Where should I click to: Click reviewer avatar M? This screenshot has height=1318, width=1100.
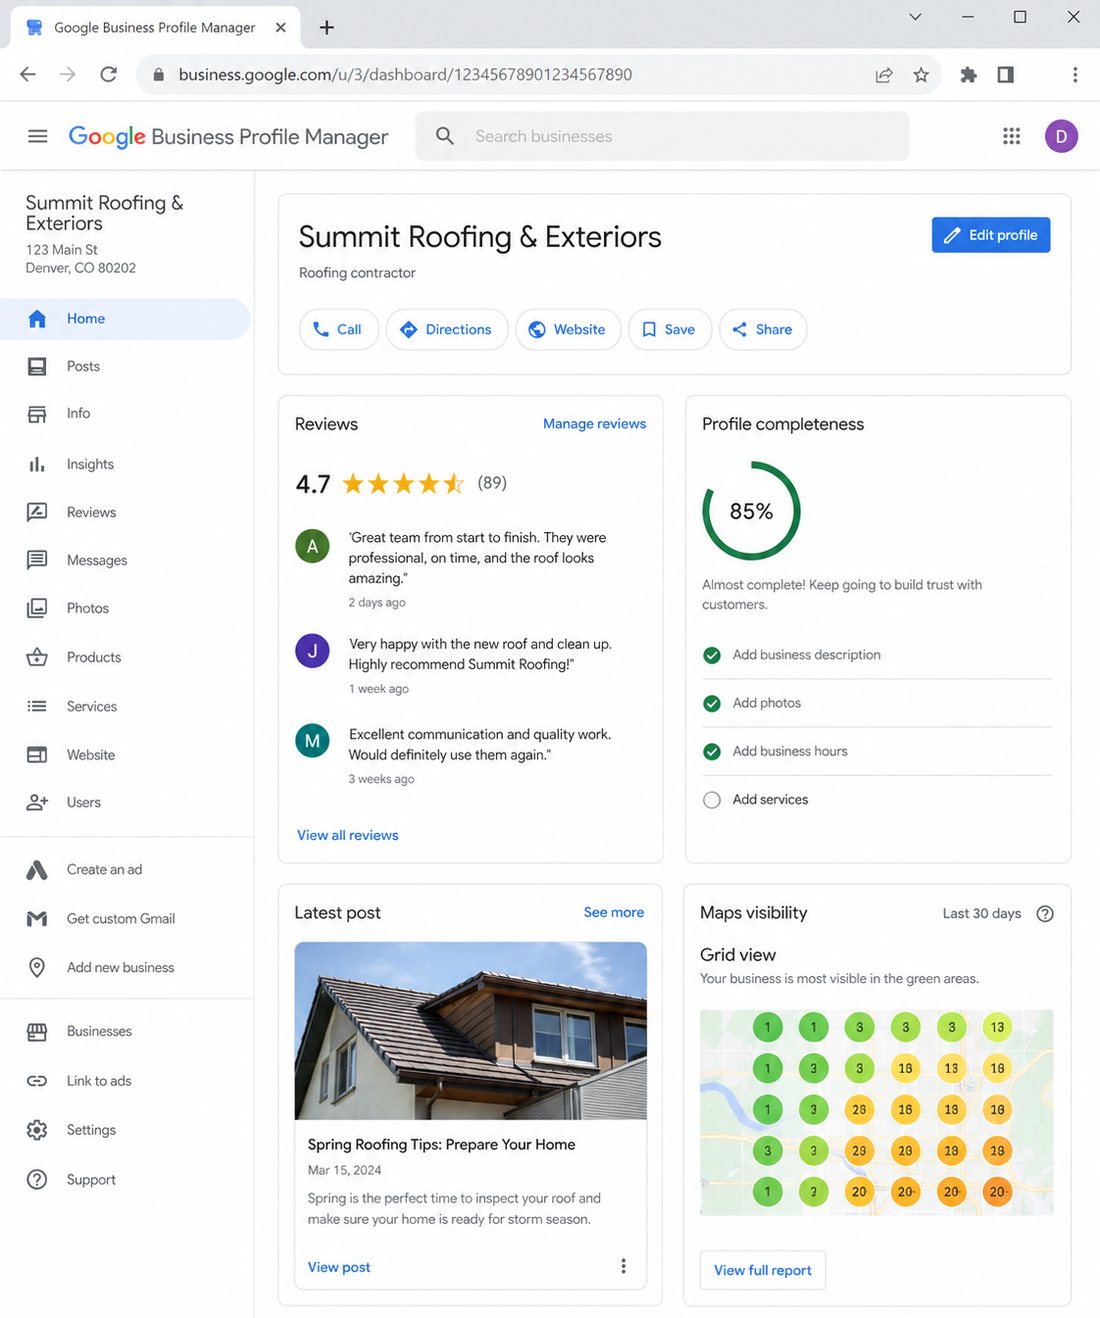[x=312, y=741]
